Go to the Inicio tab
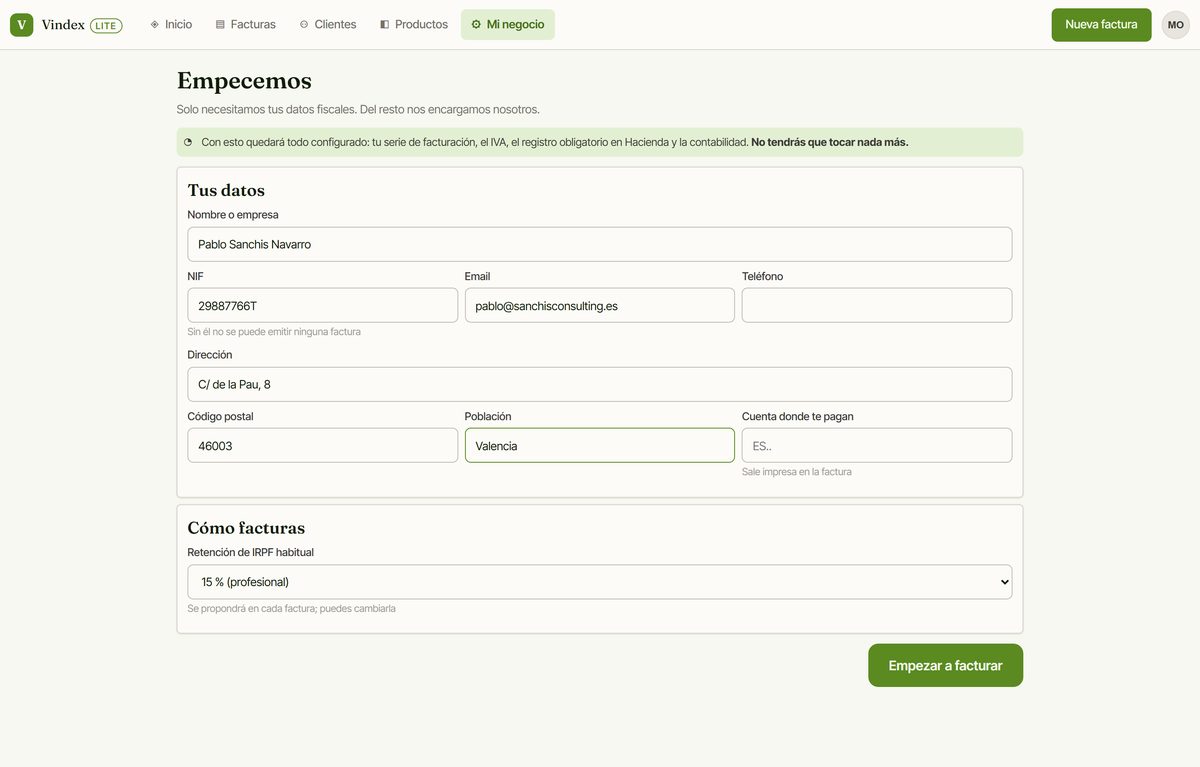The height and width of the screenshot is (767, 1200). [x=171, y=25]
